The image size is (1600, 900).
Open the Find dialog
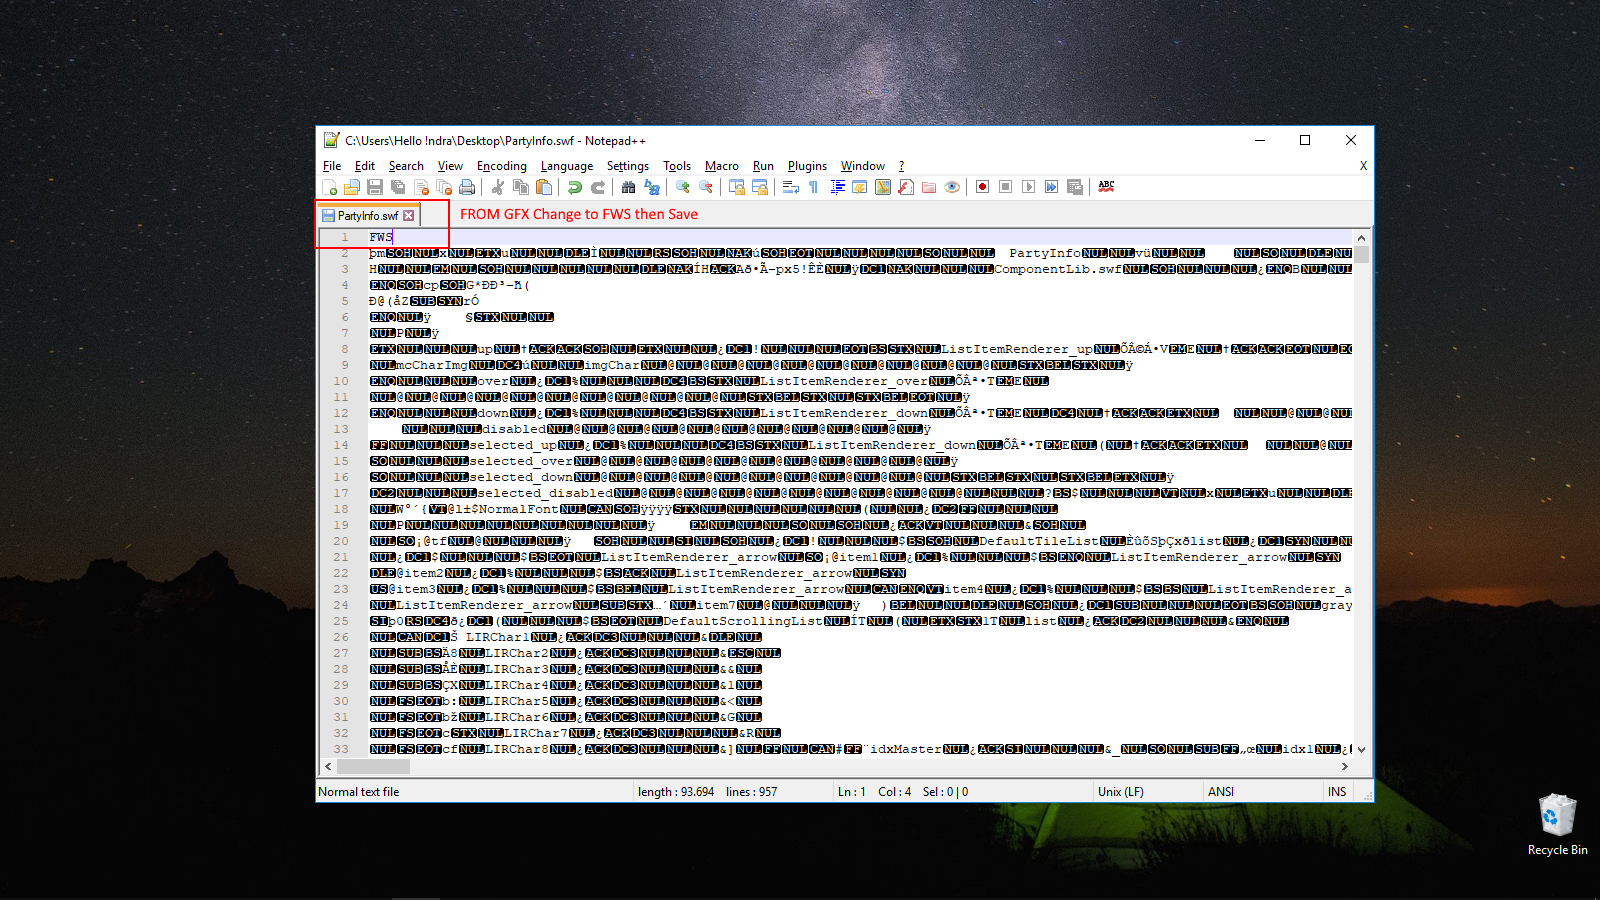(x=628, y=187)
